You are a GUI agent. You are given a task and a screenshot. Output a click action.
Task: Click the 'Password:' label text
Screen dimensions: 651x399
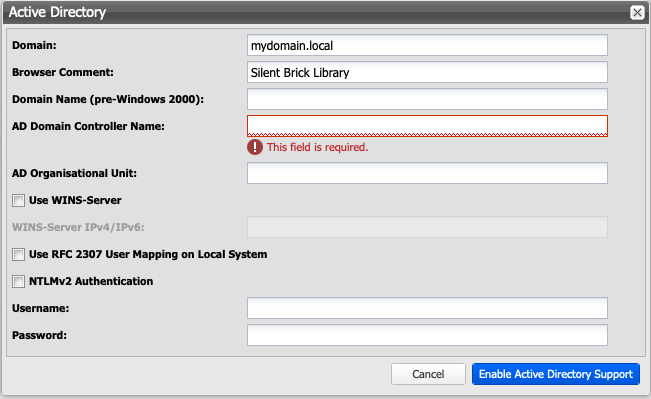click(x=39, y=335)
